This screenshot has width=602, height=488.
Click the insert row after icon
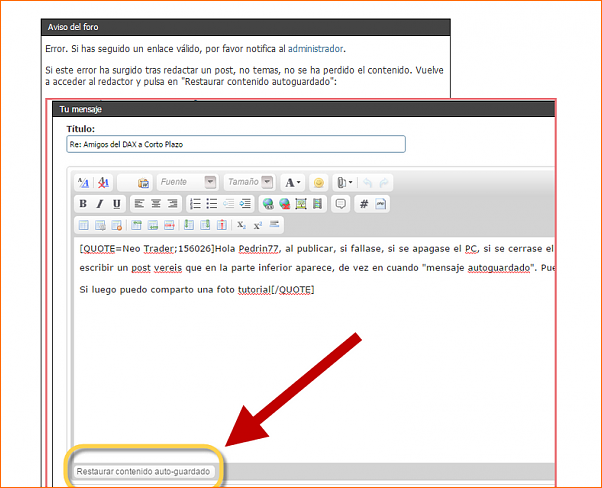click(x=153, y=225)
